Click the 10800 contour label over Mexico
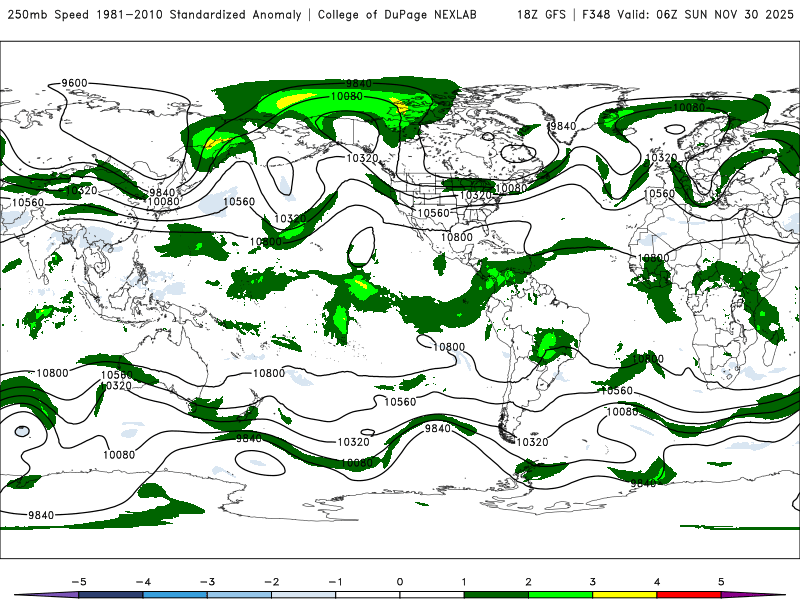 pyautogui.click(x=457, y=237)
